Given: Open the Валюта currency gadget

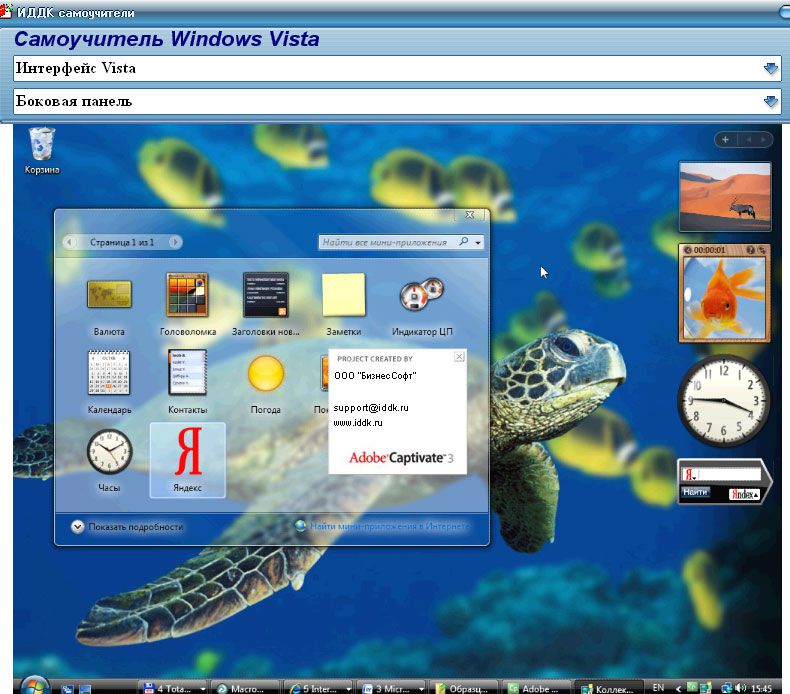Looking at the screenshot, I should [x=109, y=297].
